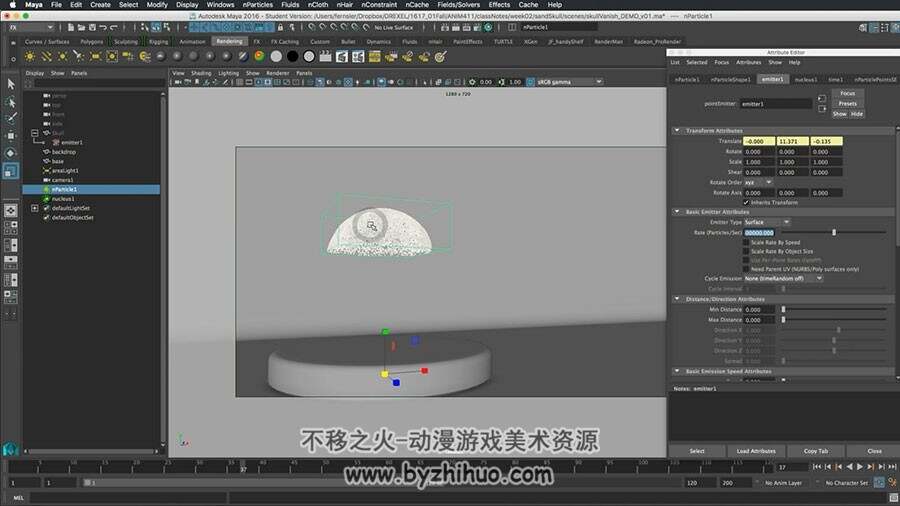Click the Hide button in Attribute Editor
This screenshot has width=900, height=506.
click(x=857, y=114)
